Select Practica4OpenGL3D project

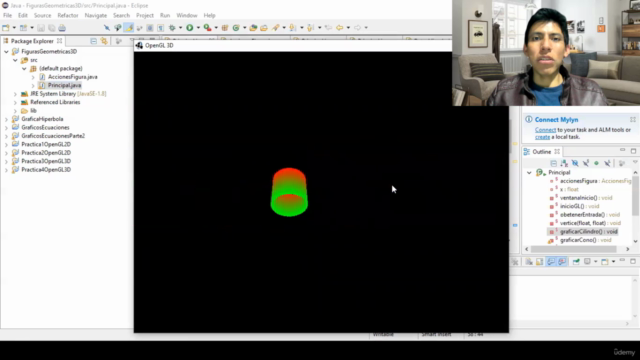point(46,170)
